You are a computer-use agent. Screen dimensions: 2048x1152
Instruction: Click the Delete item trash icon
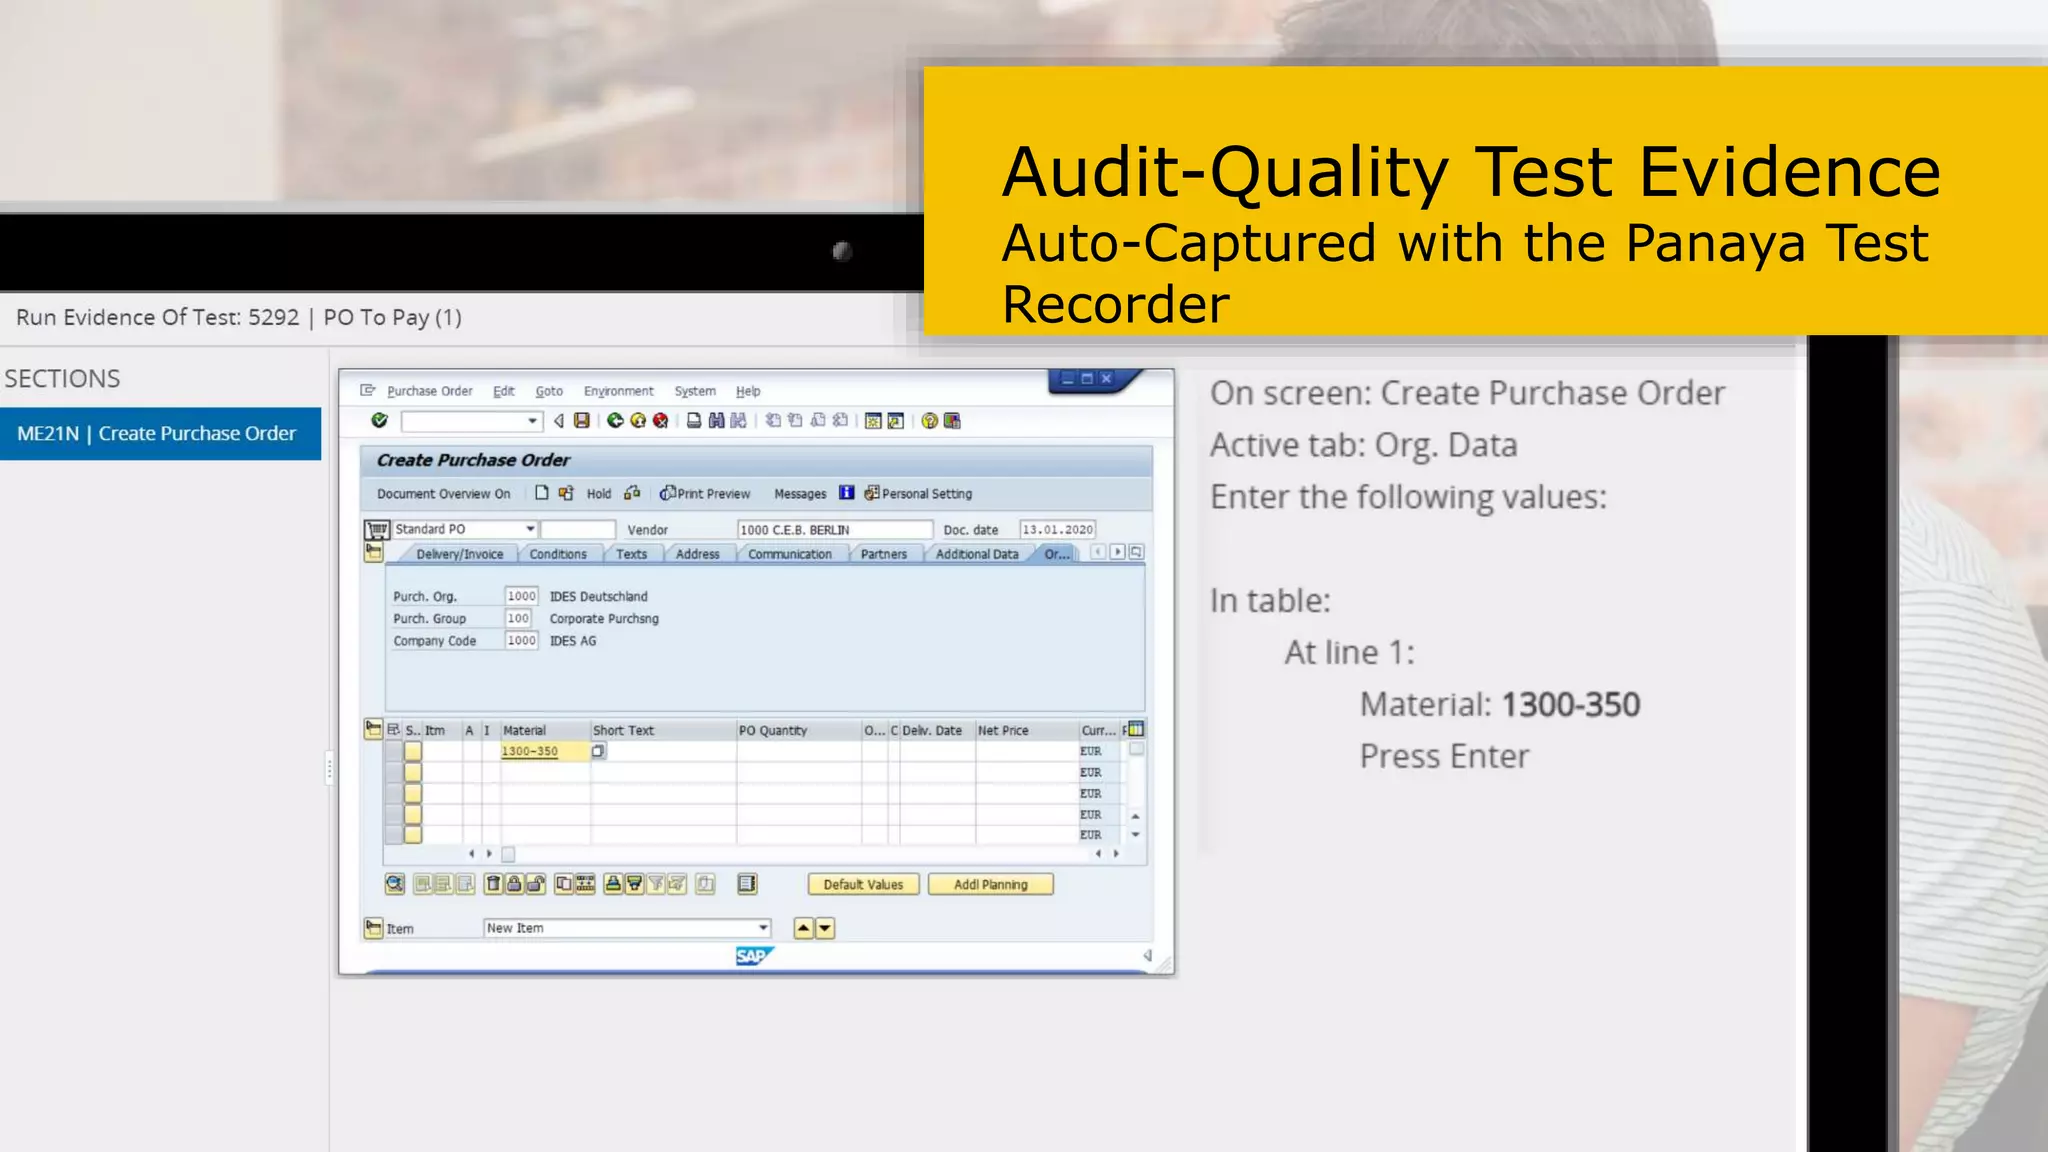[493, 884]
